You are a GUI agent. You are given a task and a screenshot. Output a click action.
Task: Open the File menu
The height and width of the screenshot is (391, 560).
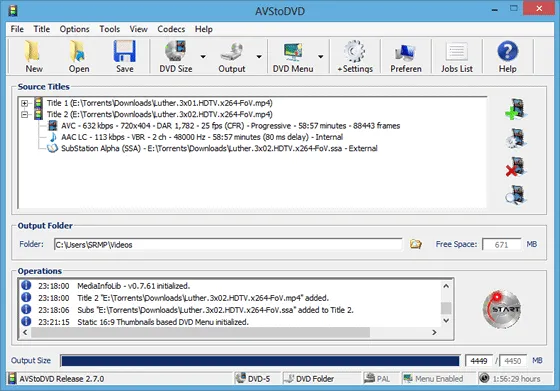pos(17,29)
